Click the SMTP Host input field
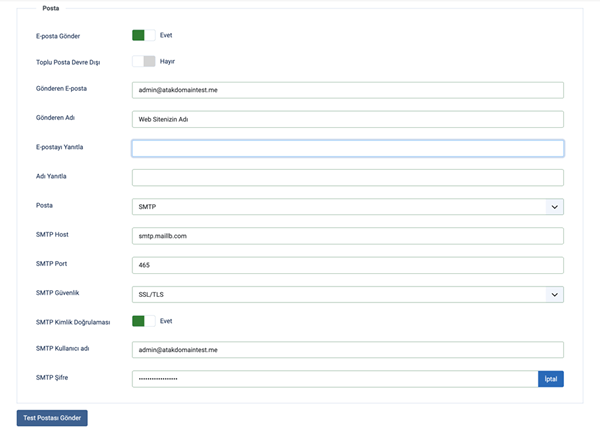Image resolution: width=600 pixels, height=429 pixels. point(347,236)
